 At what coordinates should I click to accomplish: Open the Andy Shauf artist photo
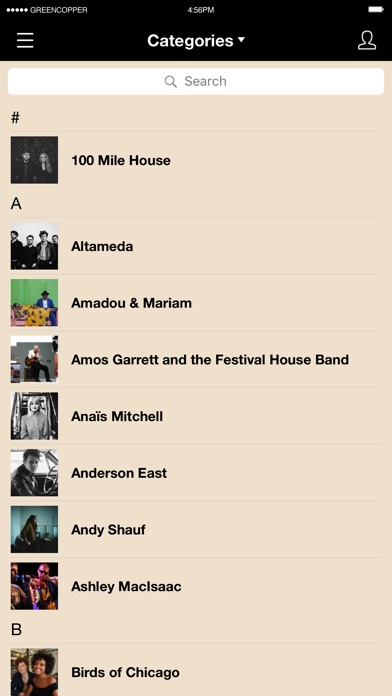(x=34, y=529)
